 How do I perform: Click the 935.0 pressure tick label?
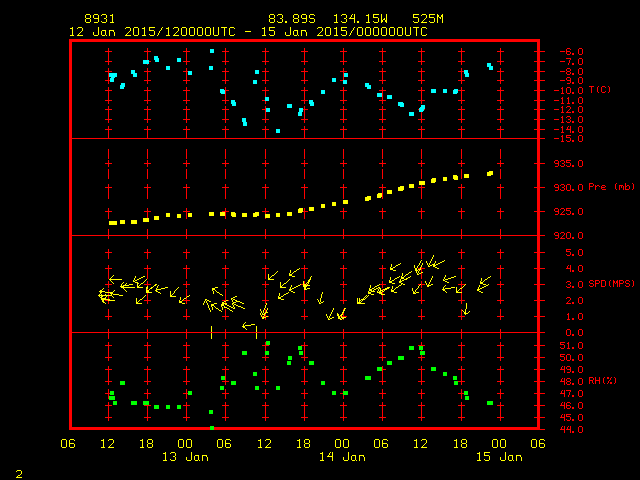(569, 164)
